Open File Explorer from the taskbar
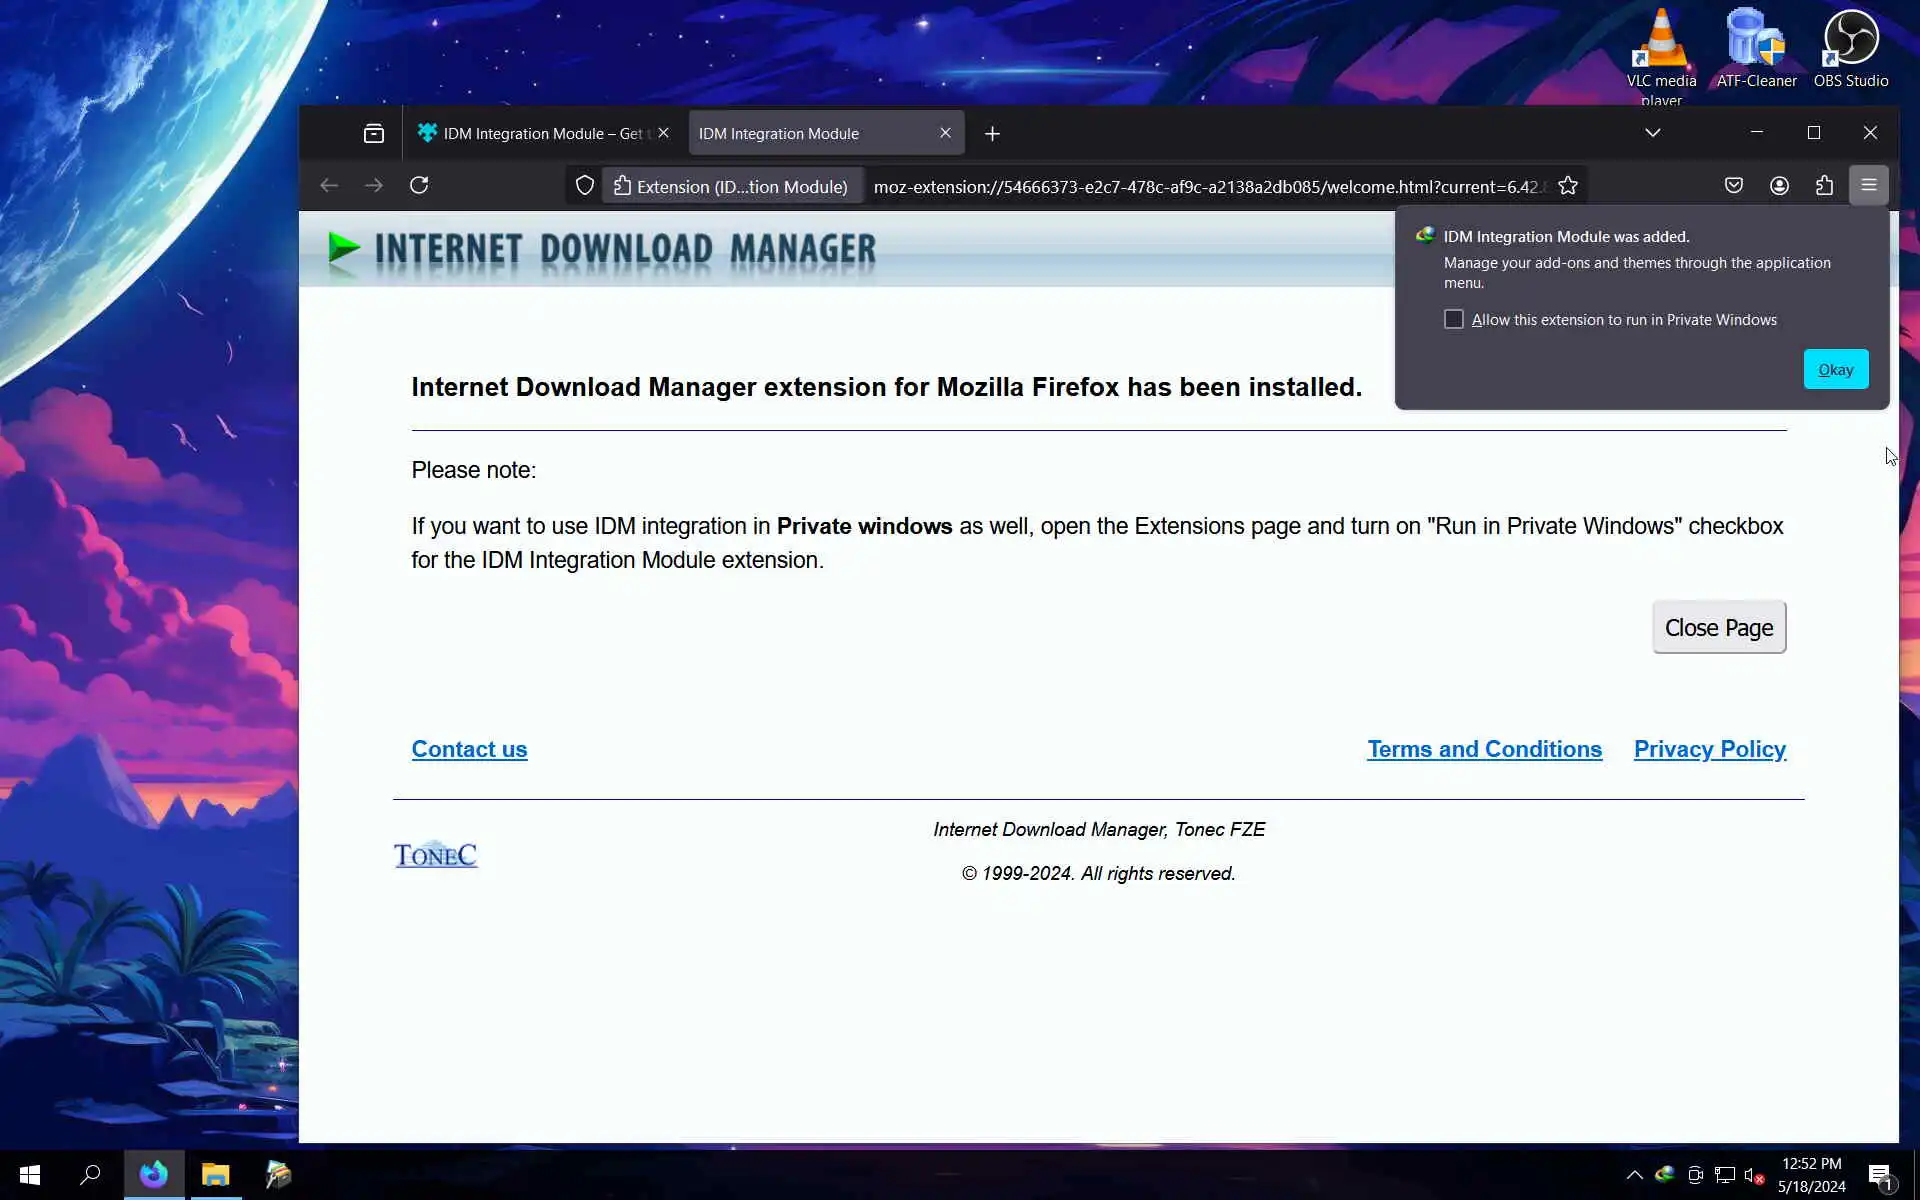 coord(215,1175)
